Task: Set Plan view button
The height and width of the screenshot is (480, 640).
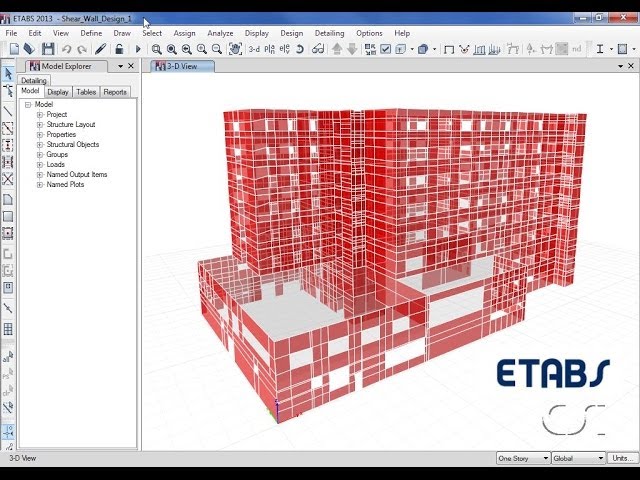Action: point(269,49)
